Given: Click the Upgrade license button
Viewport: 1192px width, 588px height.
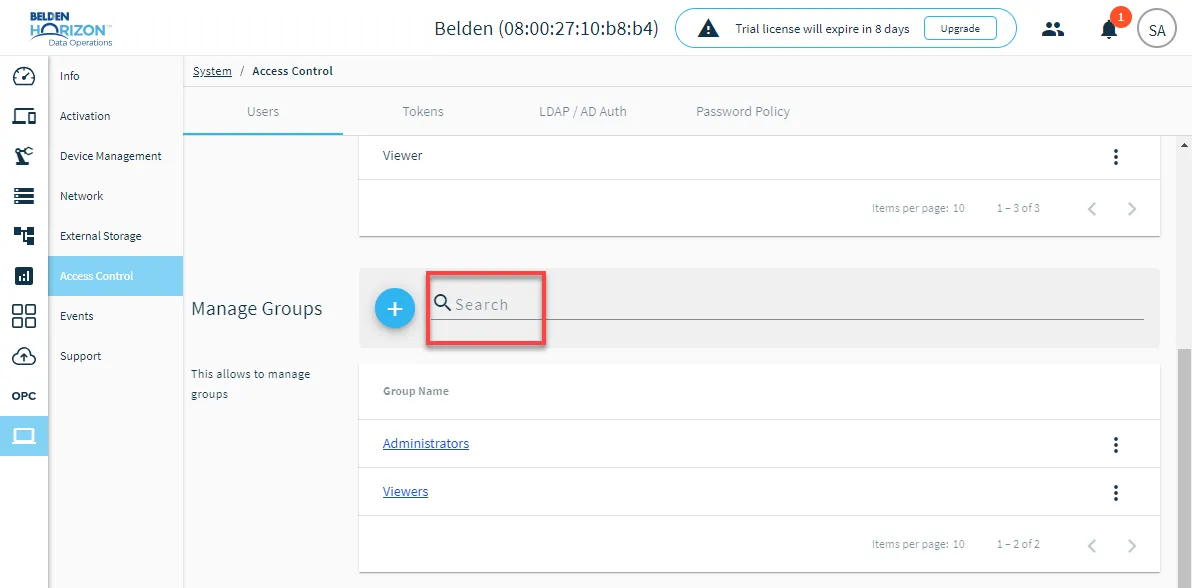Looking at the screenshot, I should click(959, 29).
